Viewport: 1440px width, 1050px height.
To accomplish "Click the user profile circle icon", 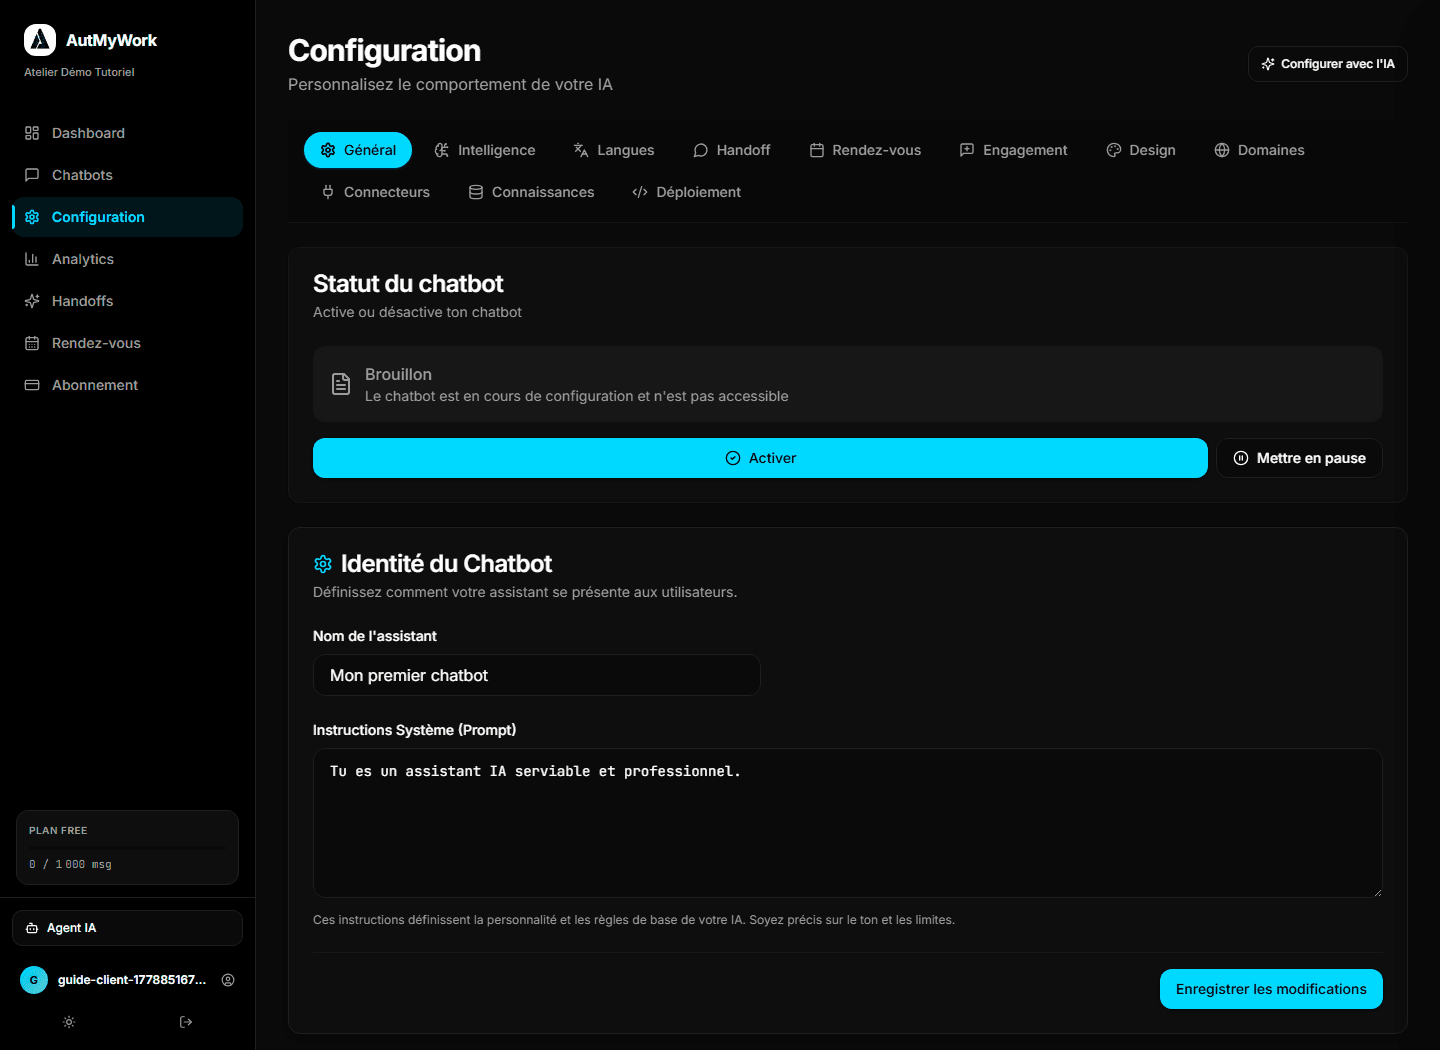I will click(x=228, y=980).
